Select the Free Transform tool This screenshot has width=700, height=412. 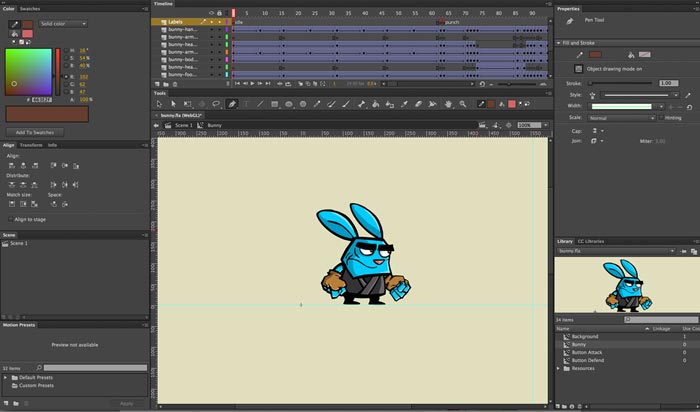188,104
